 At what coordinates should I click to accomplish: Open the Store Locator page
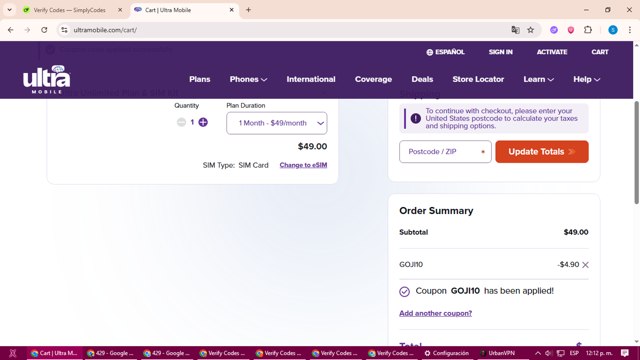coord(478,79)
